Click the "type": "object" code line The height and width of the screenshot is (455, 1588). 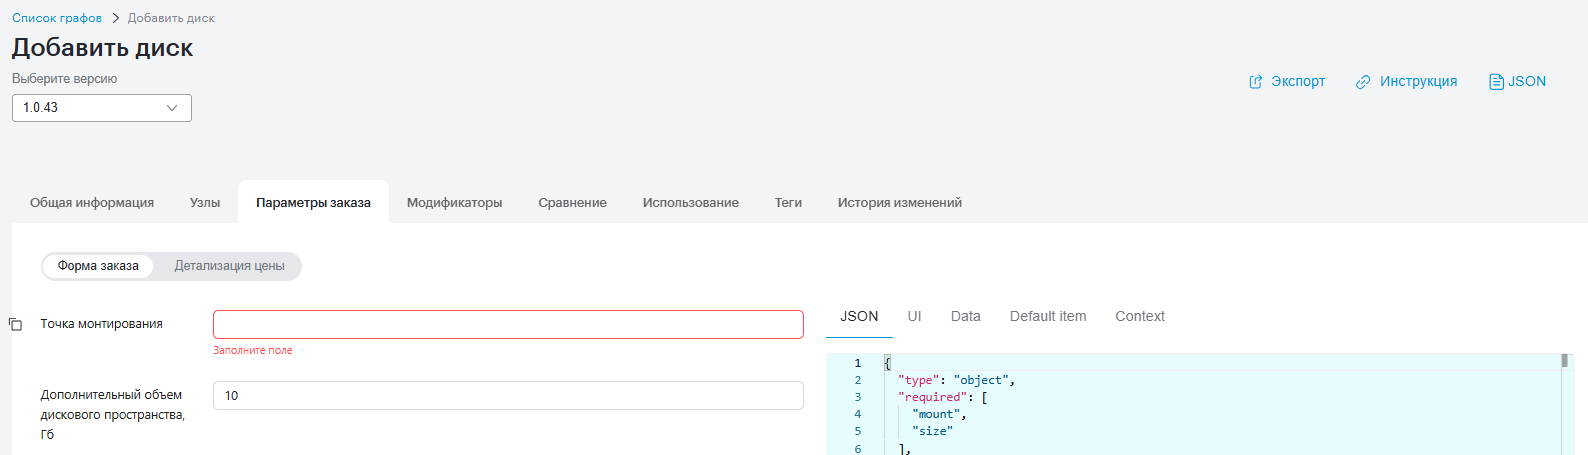pyautogui.click(x=957, y=380)
